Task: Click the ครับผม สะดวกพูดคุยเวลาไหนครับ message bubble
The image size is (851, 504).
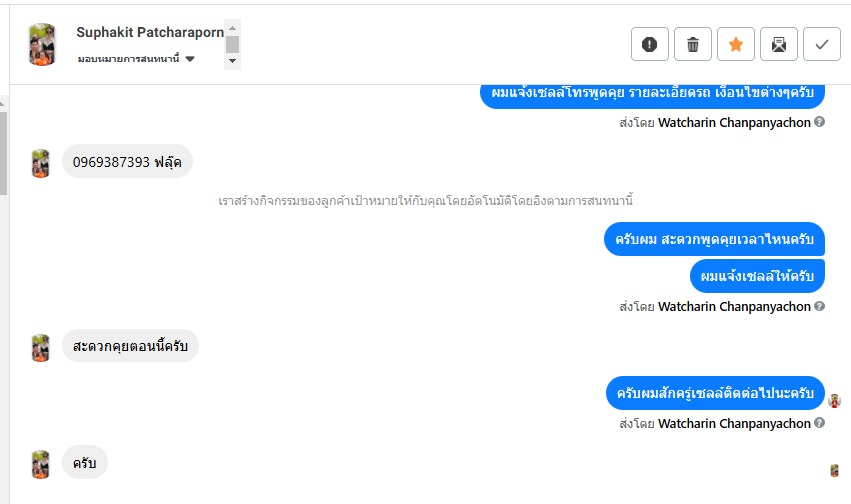Action: pos(714,240)
